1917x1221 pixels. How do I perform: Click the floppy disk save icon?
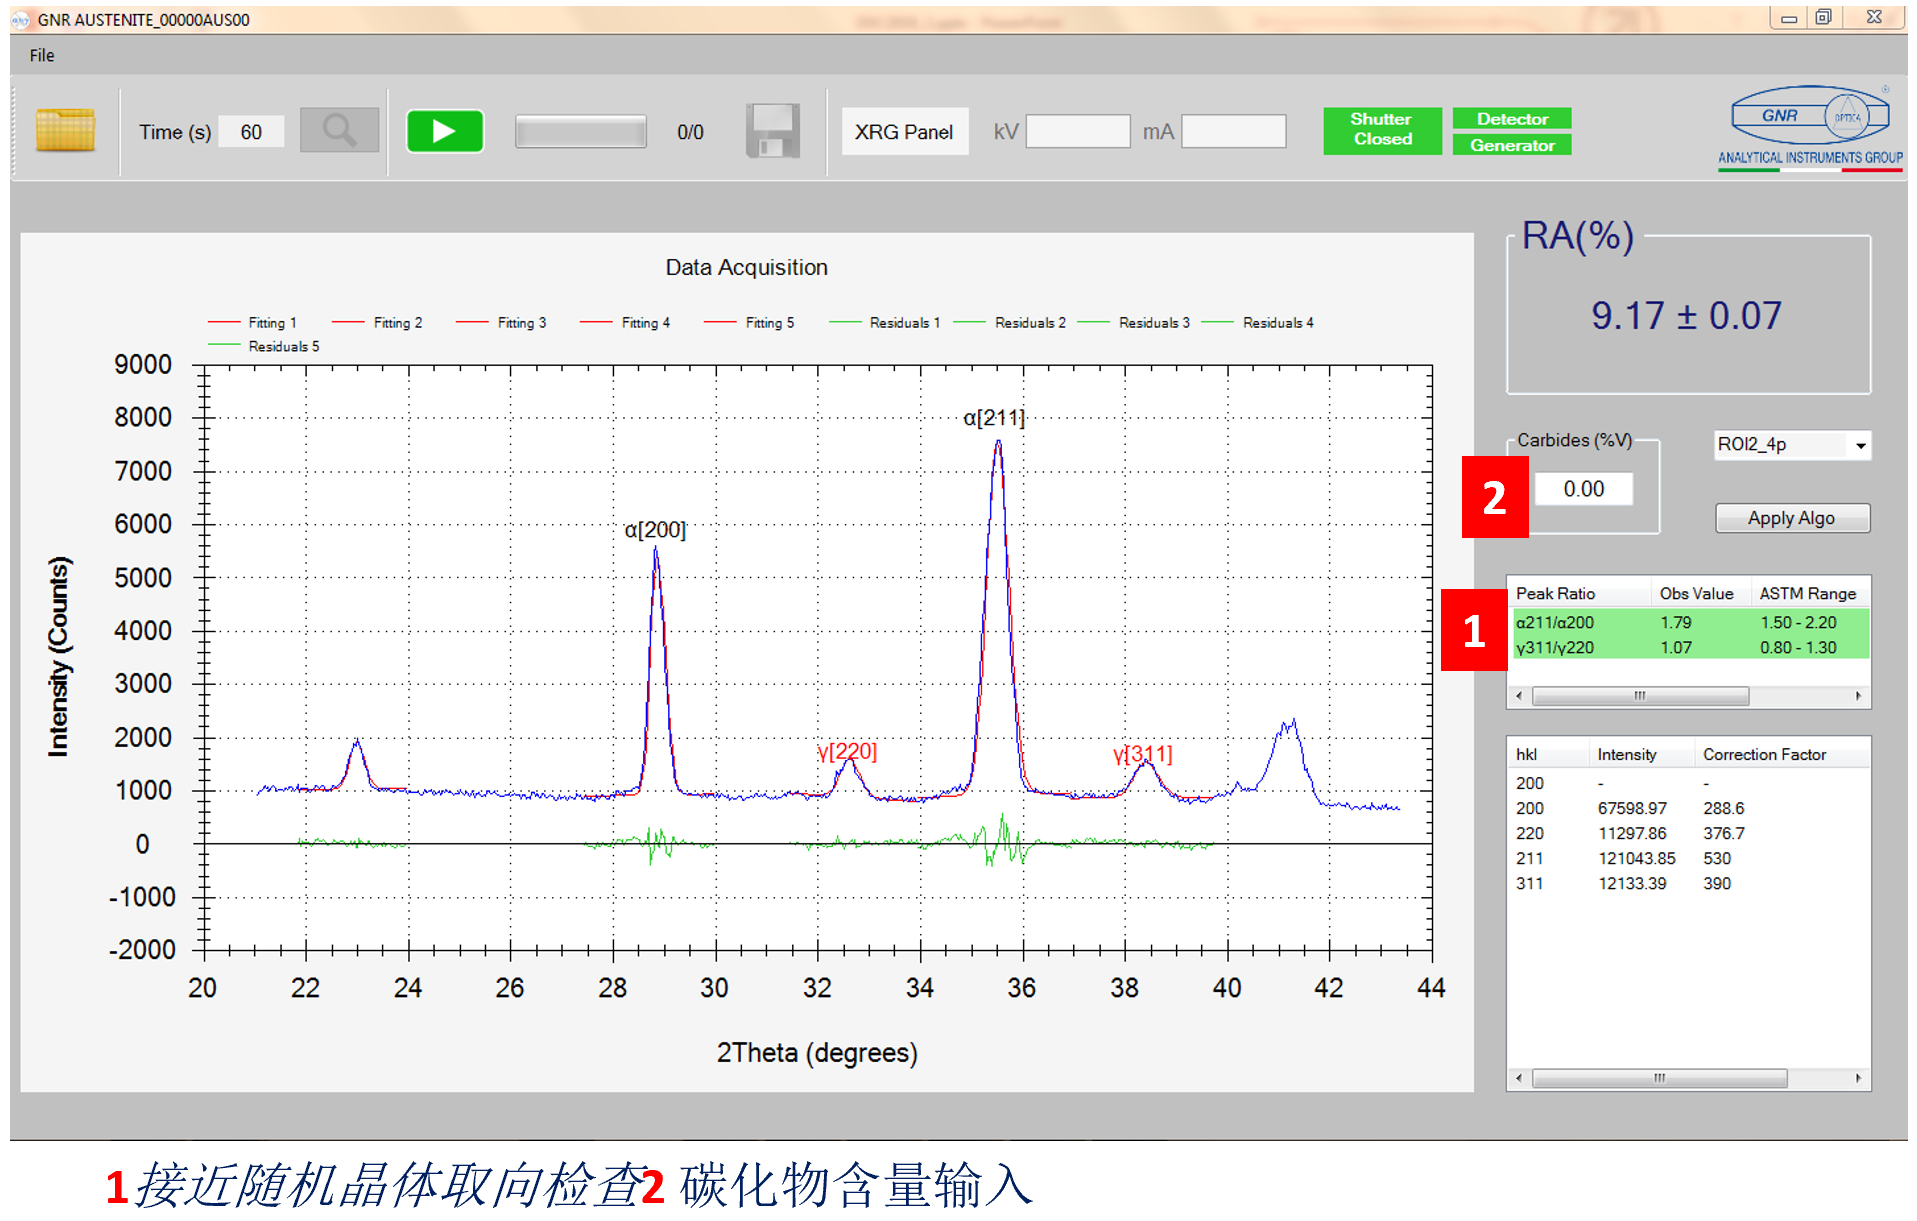(x=772, y=131)
